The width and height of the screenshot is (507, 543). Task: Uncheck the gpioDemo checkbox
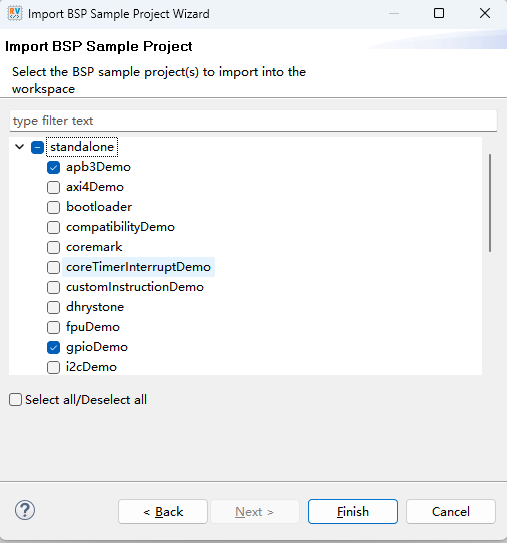point(53,347)
